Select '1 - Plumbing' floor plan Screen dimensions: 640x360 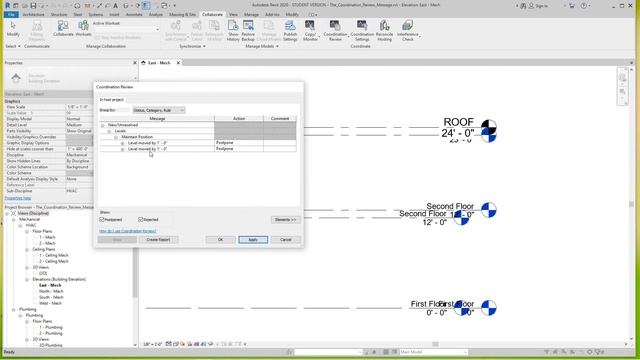click(51, 327)
